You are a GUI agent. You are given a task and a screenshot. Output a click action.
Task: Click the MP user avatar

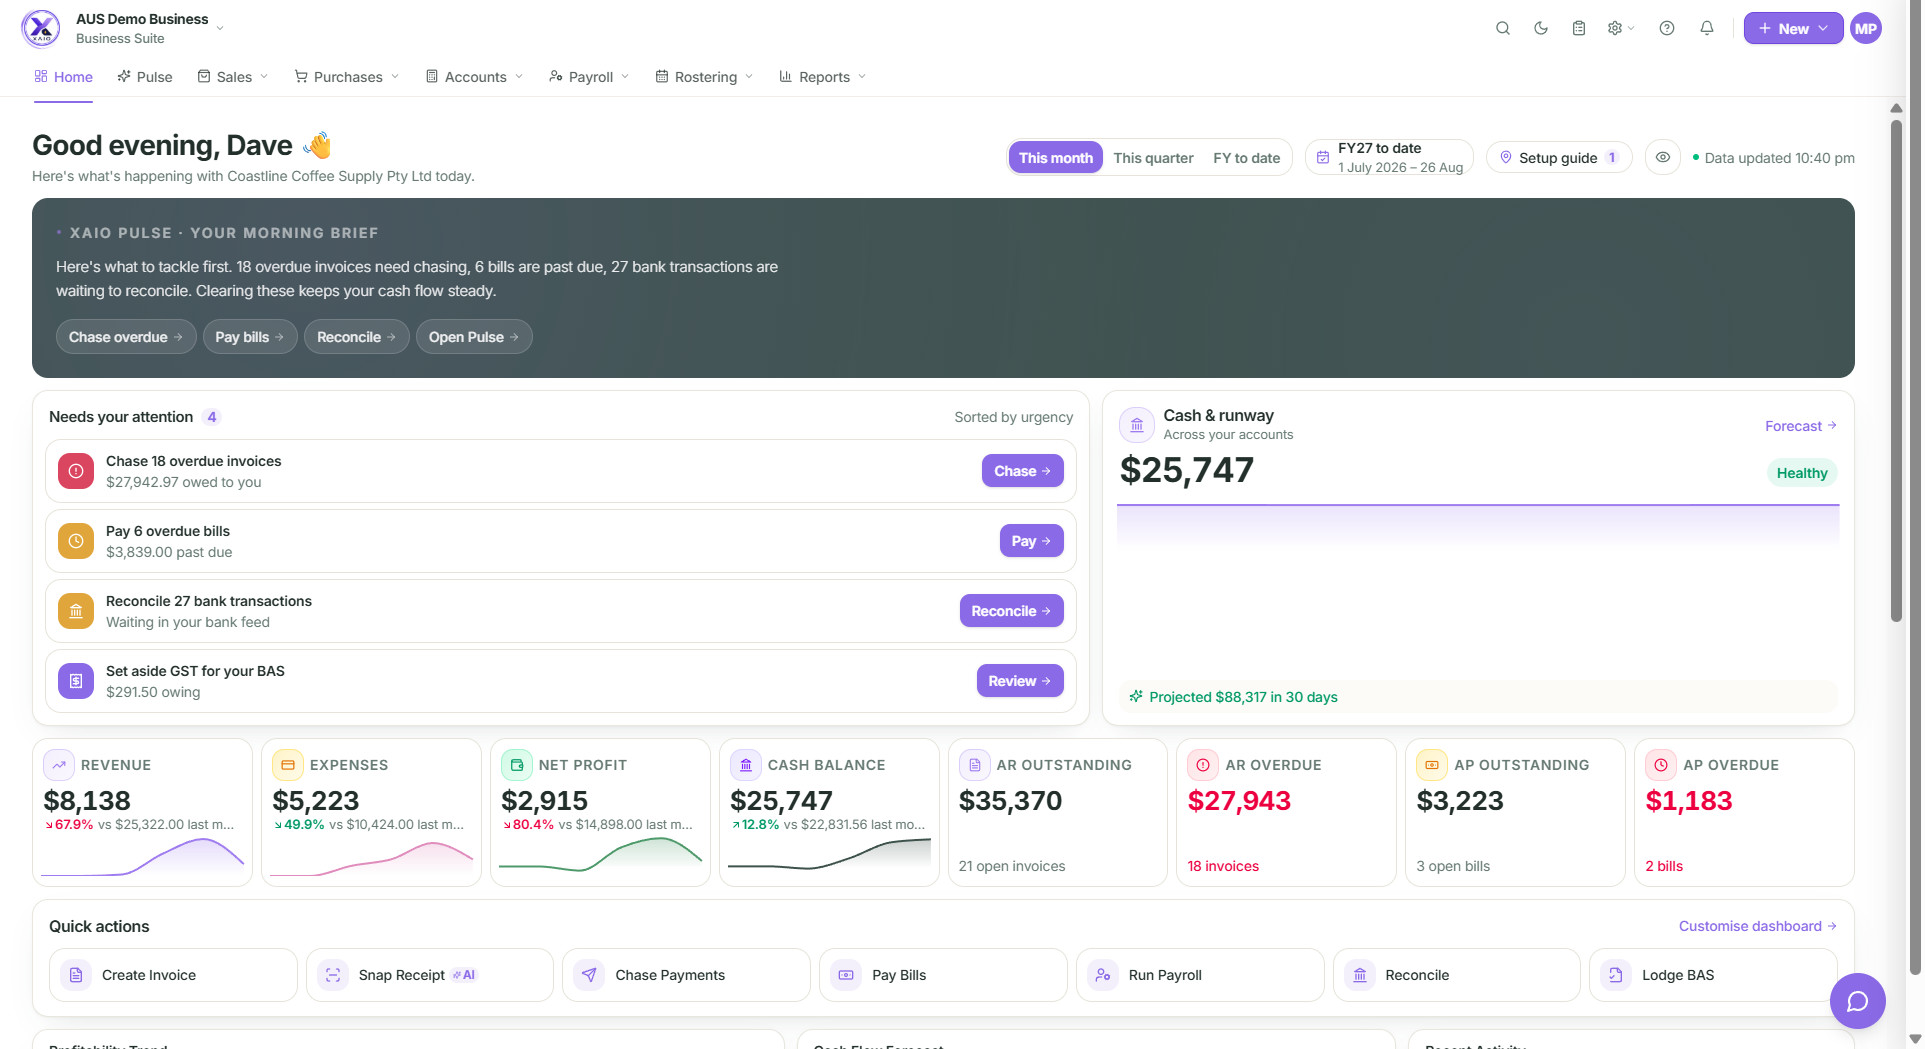click(x=1866, y=29)
